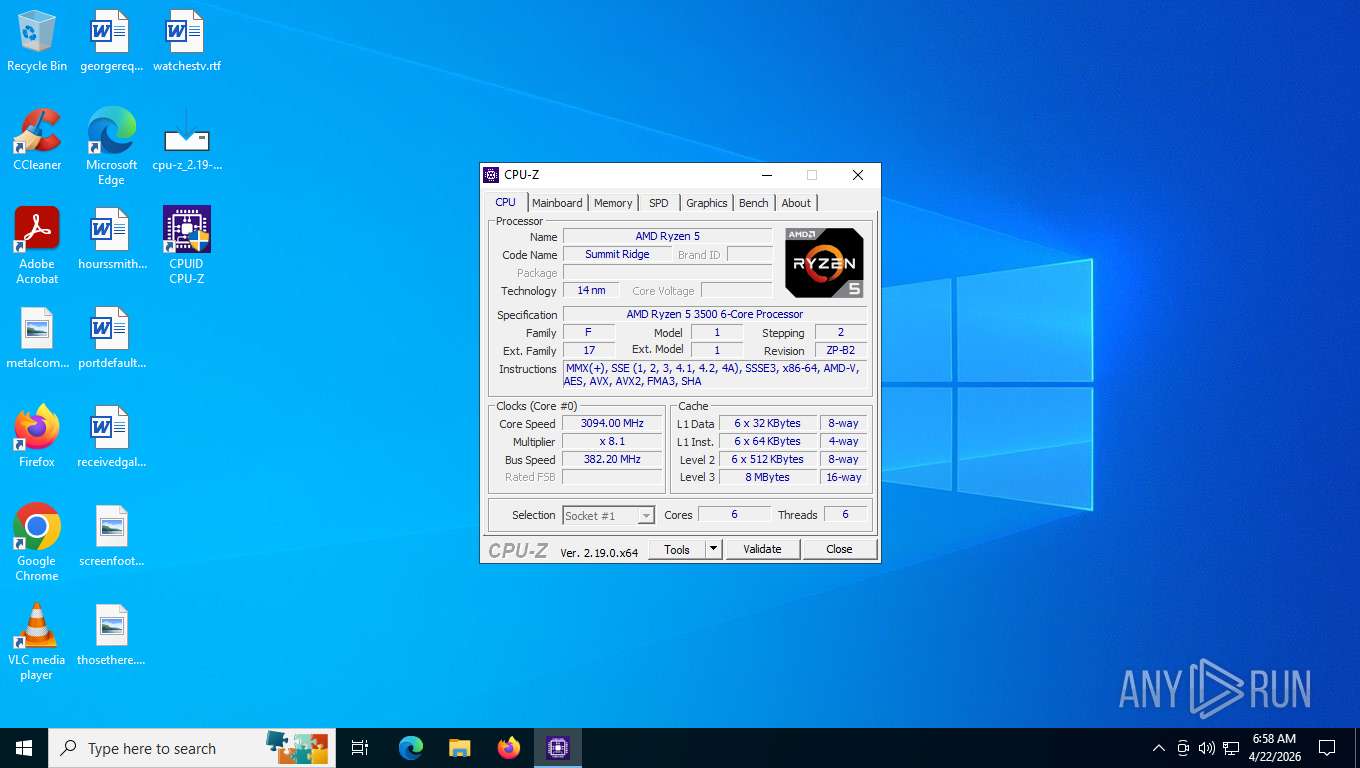Open the portdefault Word document icon

pos(110,338)
